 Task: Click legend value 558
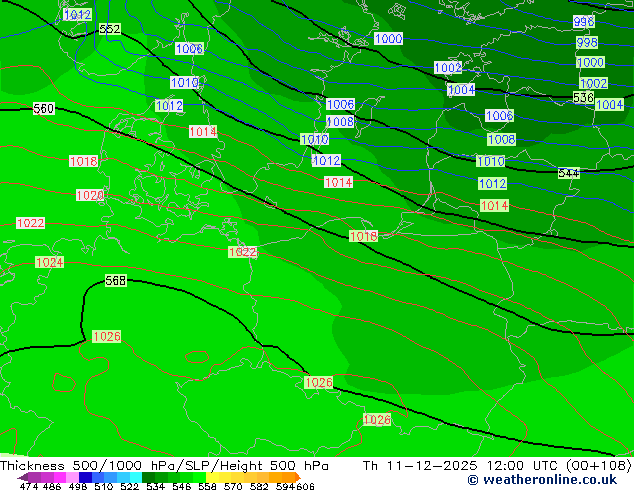click(207, 486)
